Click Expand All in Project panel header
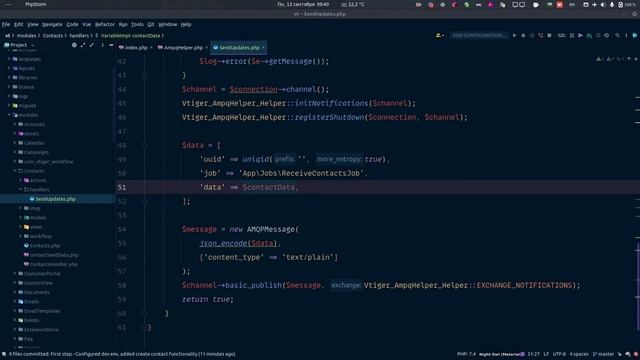 (83, 45)
